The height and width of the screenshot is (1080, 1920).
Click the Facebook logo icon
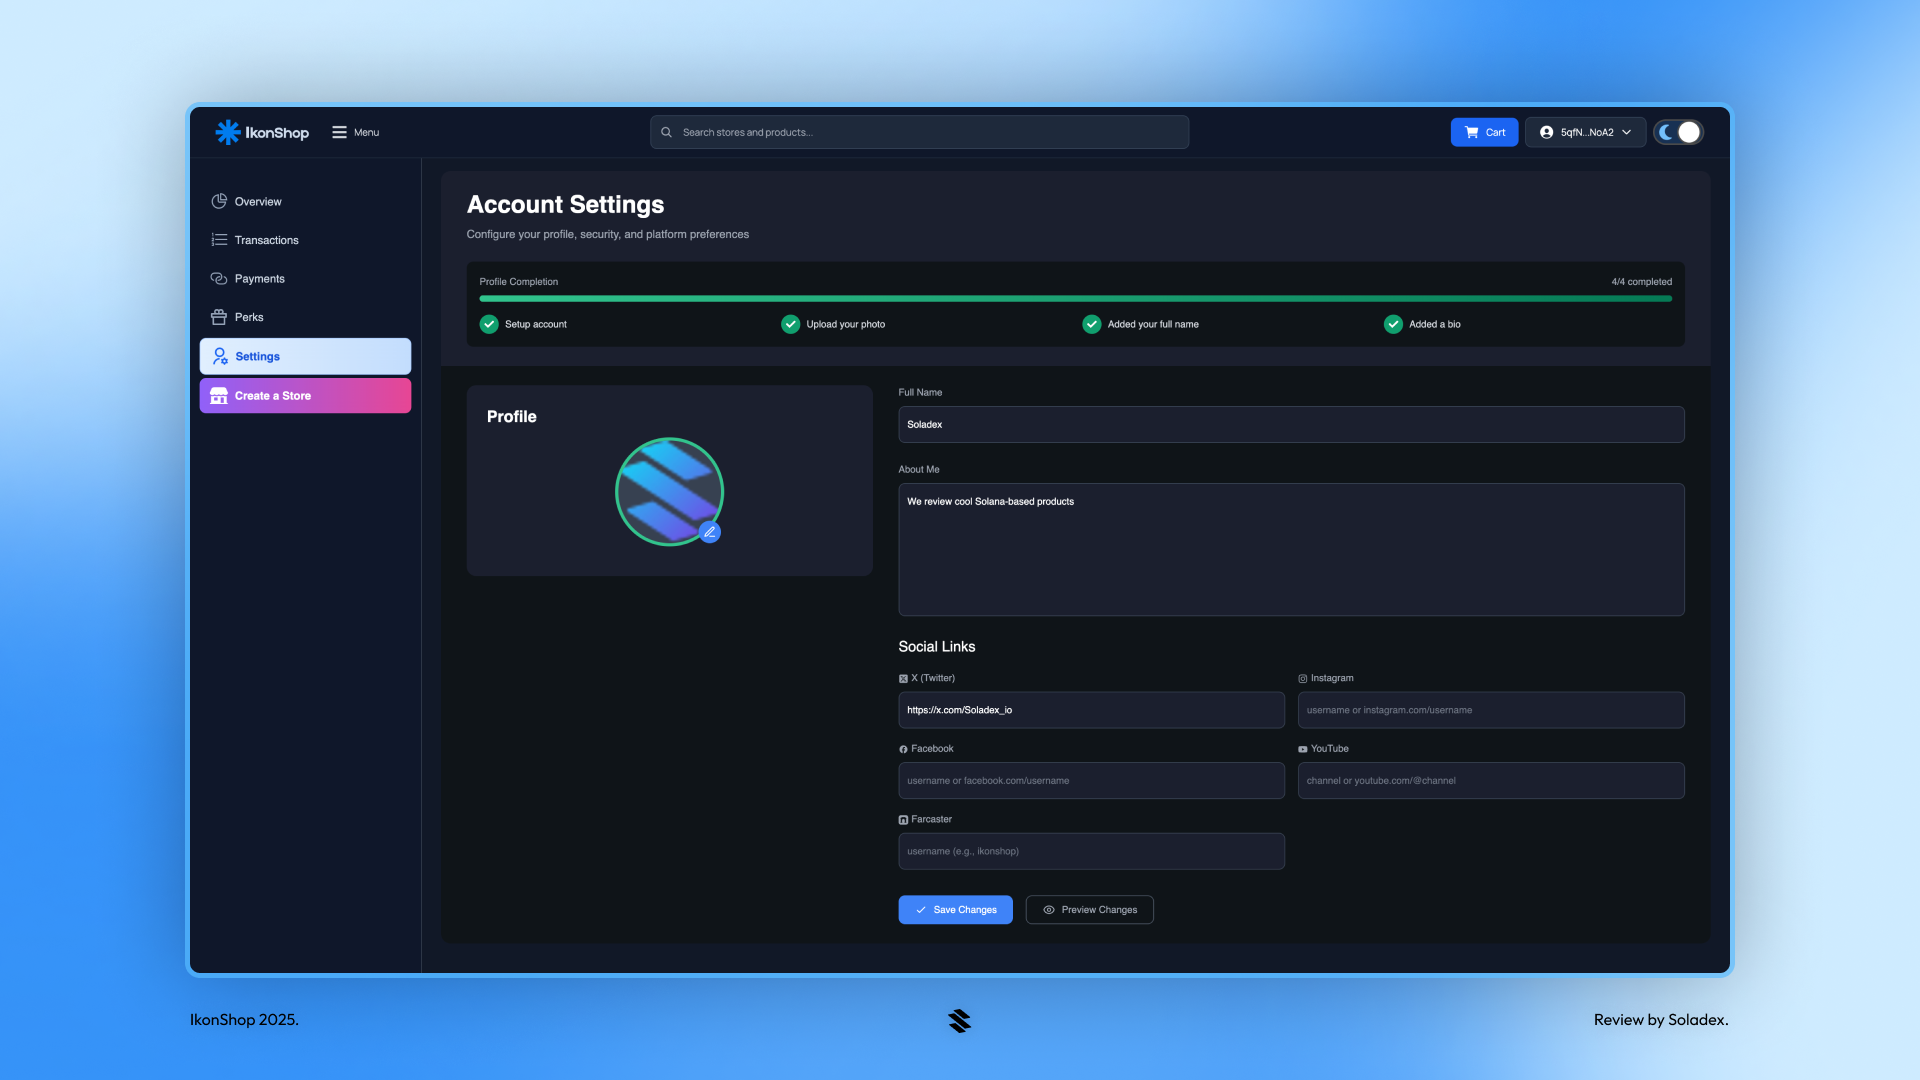point(903,749)
